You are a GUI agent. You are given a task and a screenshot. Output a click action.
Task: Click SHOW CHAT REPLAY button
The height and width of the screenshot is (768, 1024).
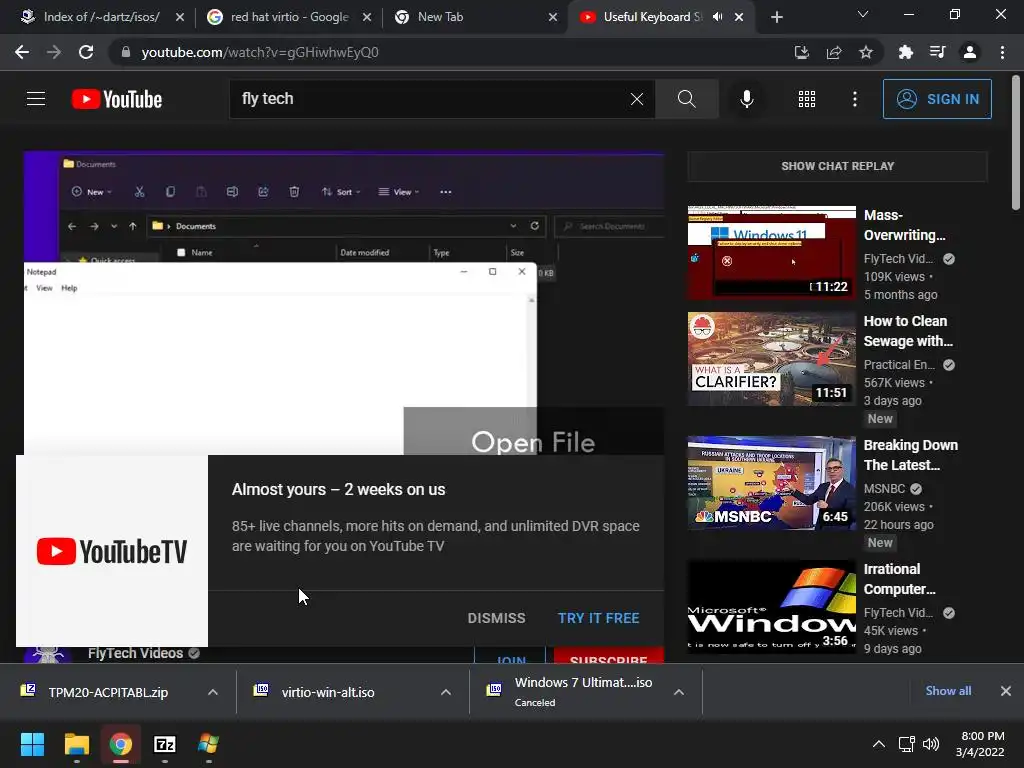tap(837, 166)
